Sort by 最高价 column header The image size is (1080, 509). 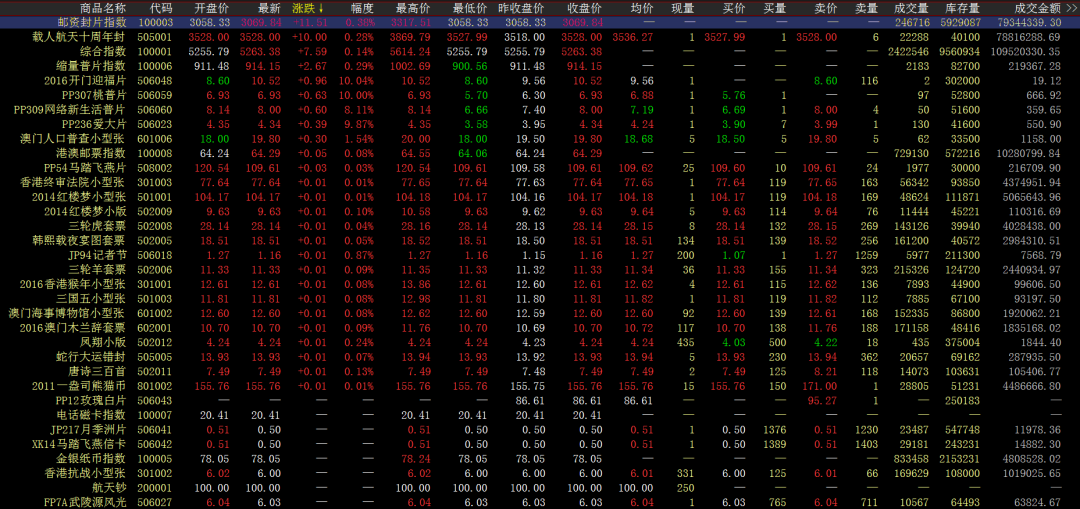pos(413,8)
